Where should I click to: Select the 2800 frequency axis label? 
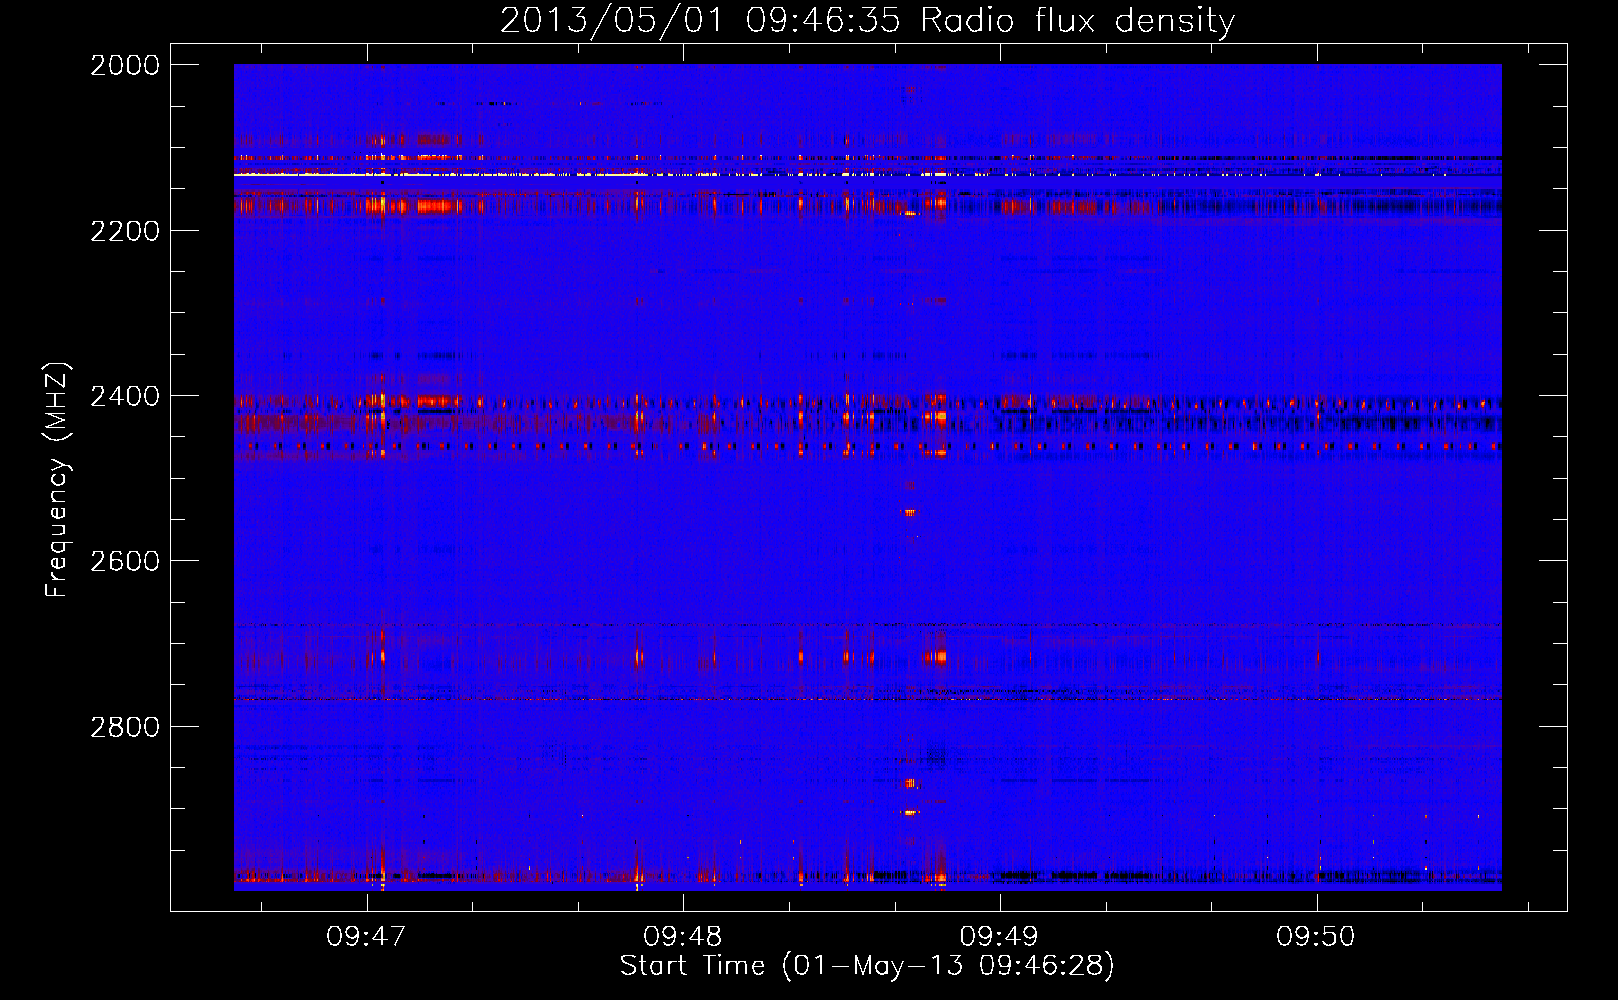[125, 727]
